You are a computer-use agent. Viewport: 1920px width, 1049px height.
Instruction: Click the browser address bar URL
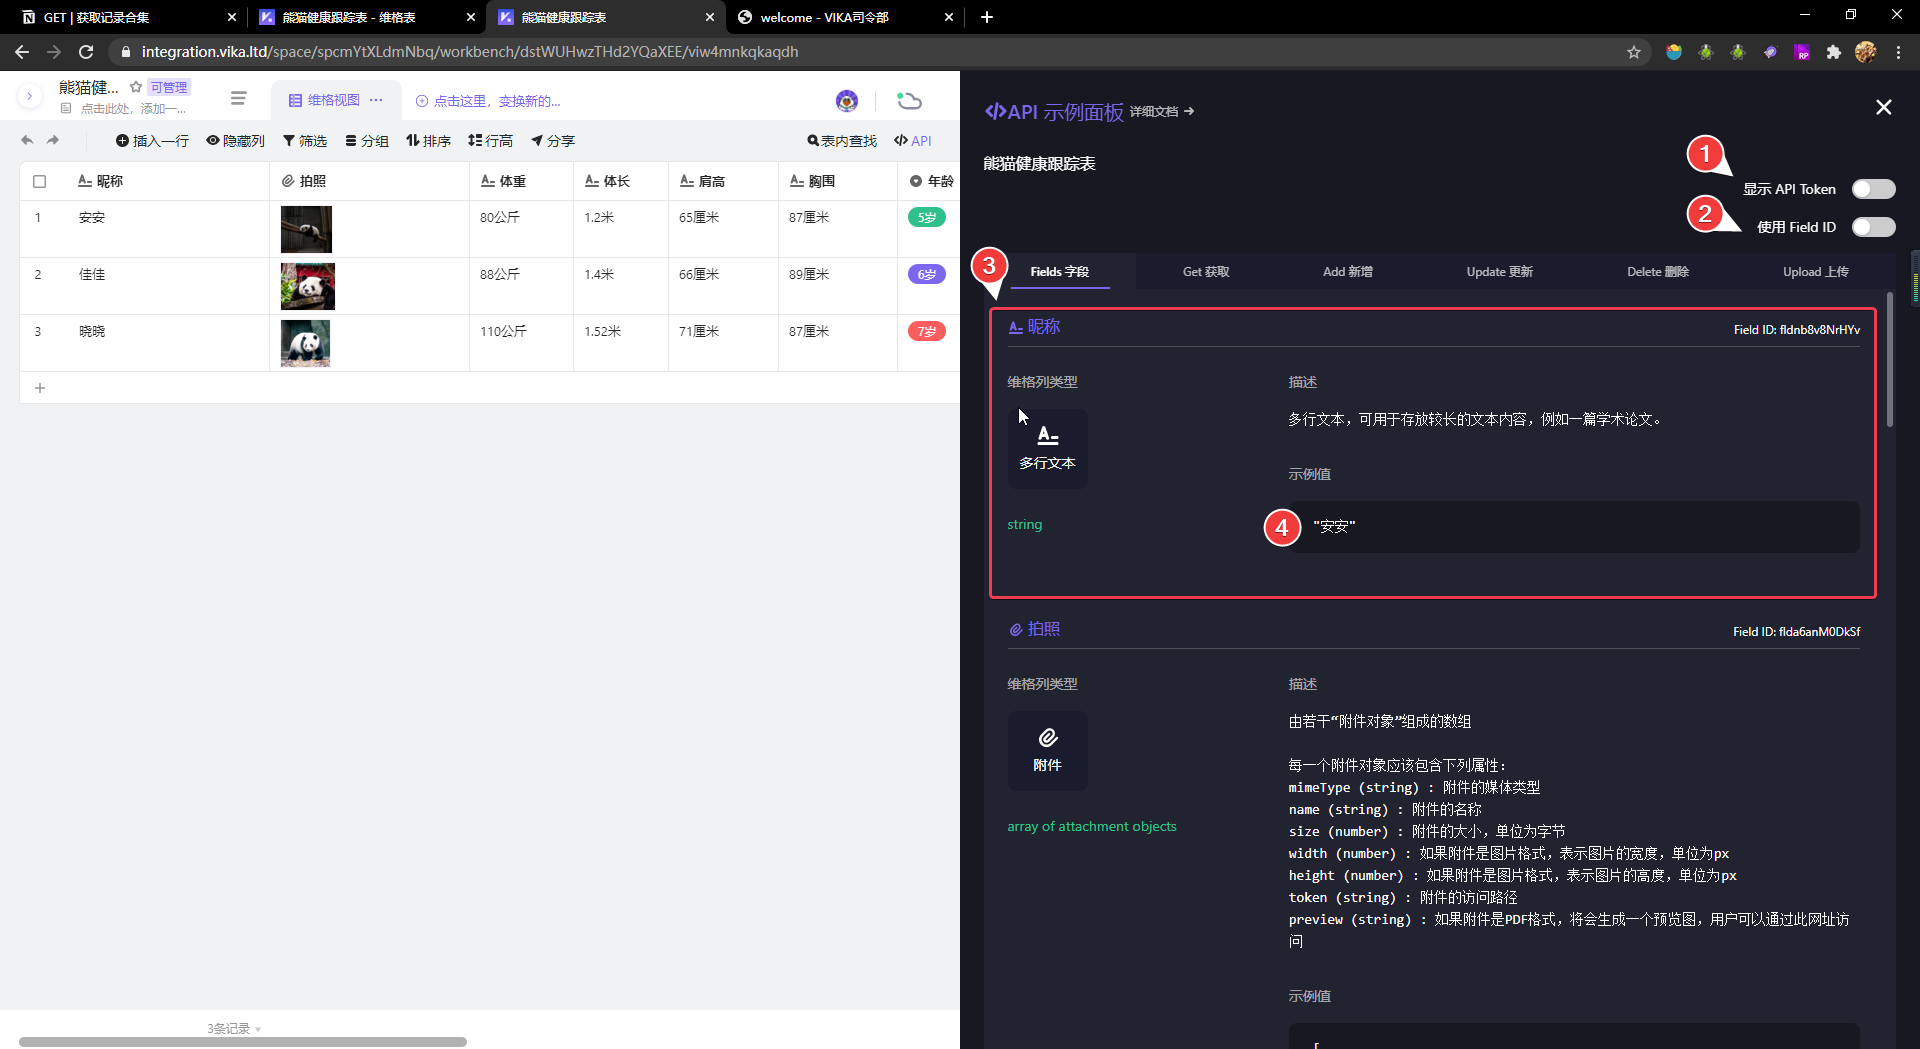pos(470,52)
